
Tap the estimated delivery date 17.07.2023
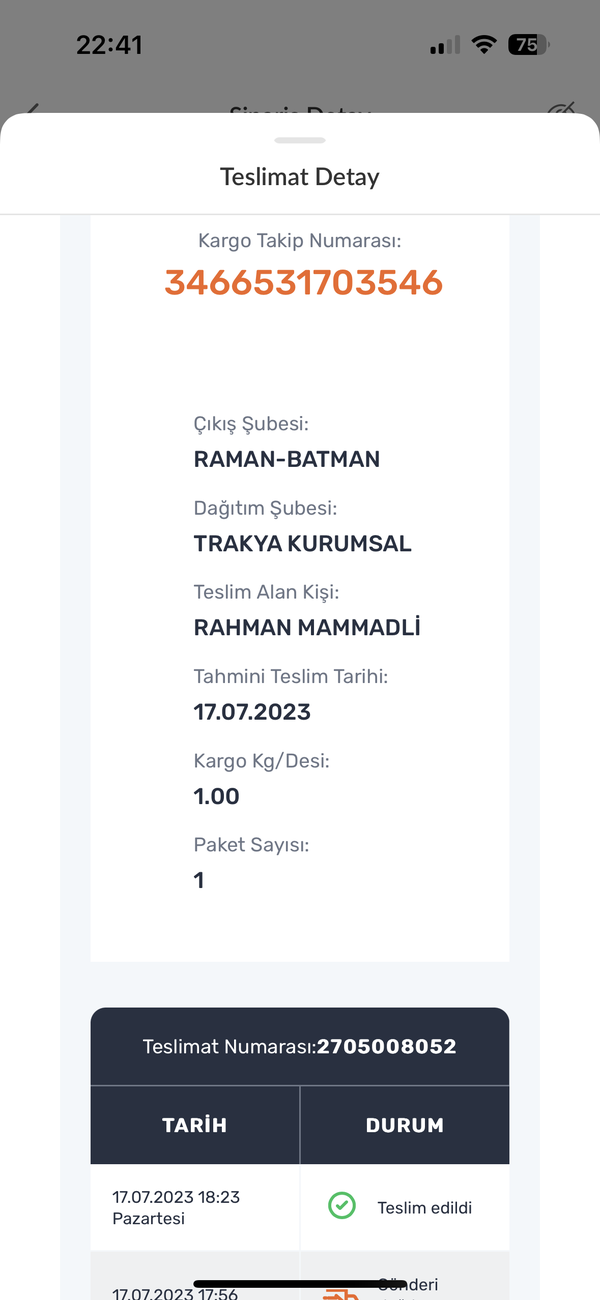tap(252, 712)
